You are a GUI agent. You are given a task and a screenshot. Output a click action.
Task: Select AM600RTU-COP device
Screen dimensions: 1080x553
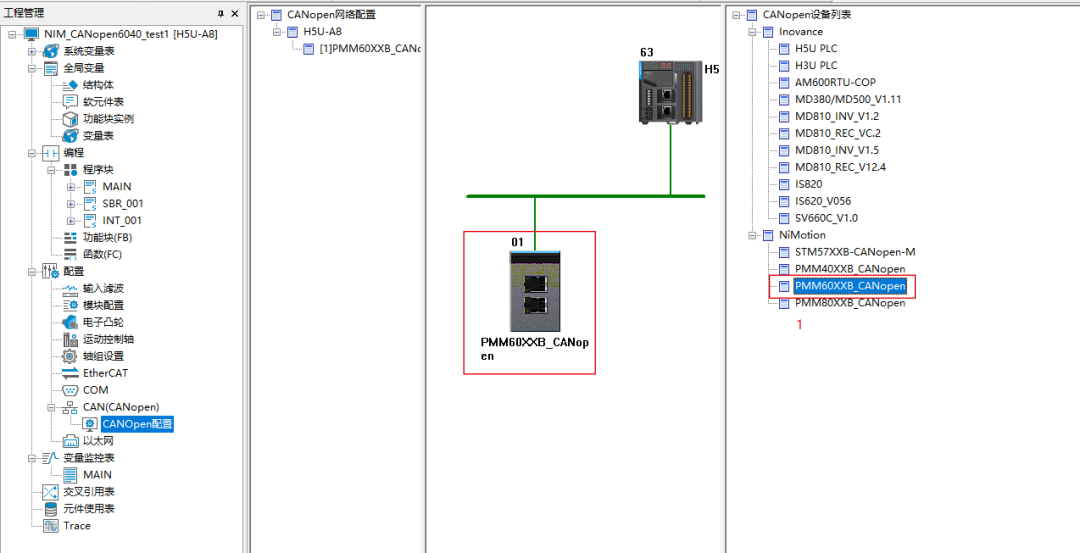(834, 83)
